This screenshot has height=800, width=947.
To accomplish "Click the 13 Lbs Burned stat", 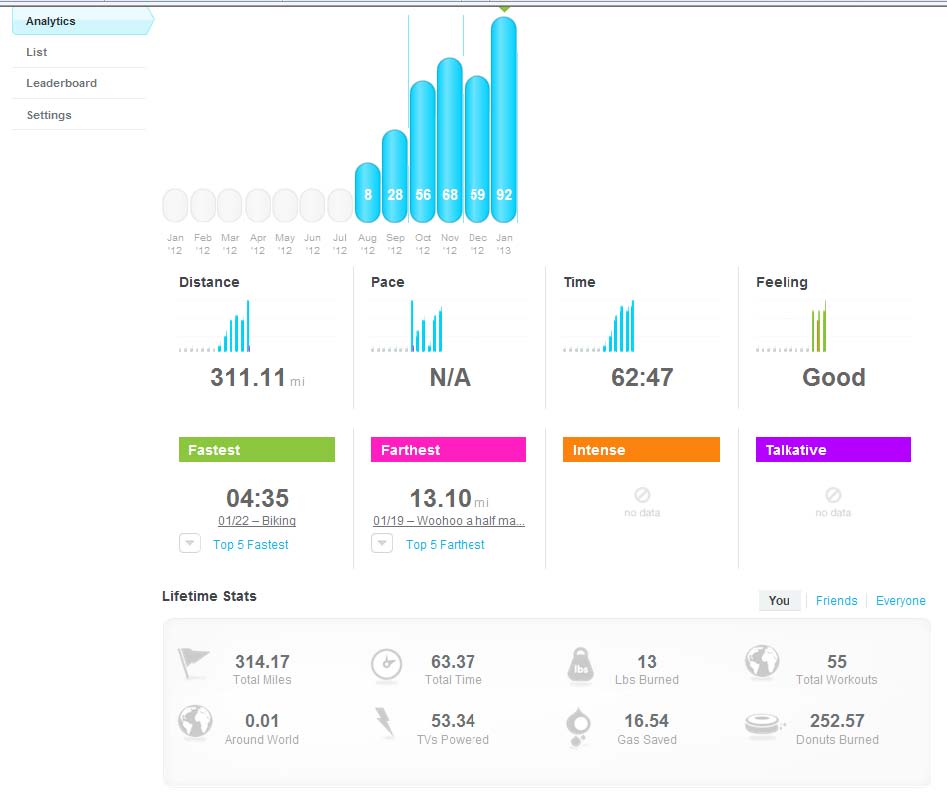I will click(x=647, y=662).
